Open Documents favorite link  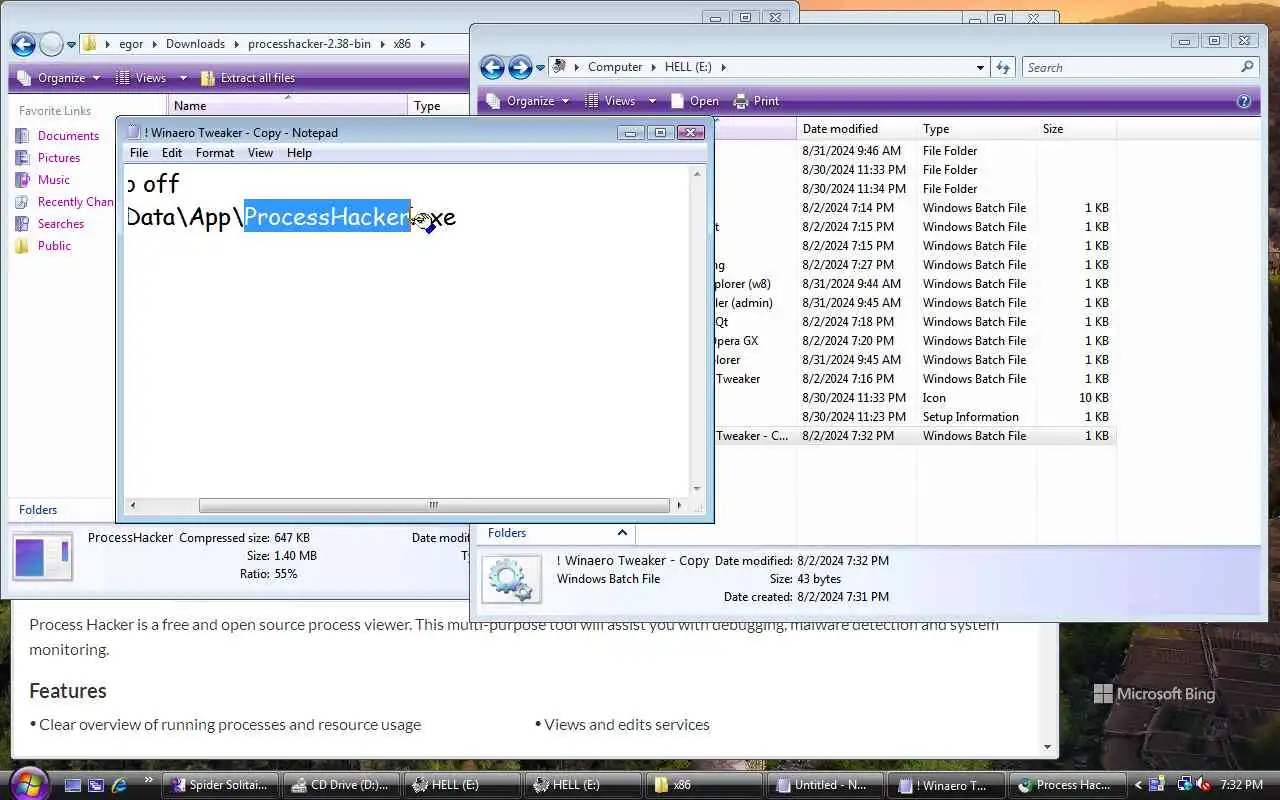(x=68, y=136)
